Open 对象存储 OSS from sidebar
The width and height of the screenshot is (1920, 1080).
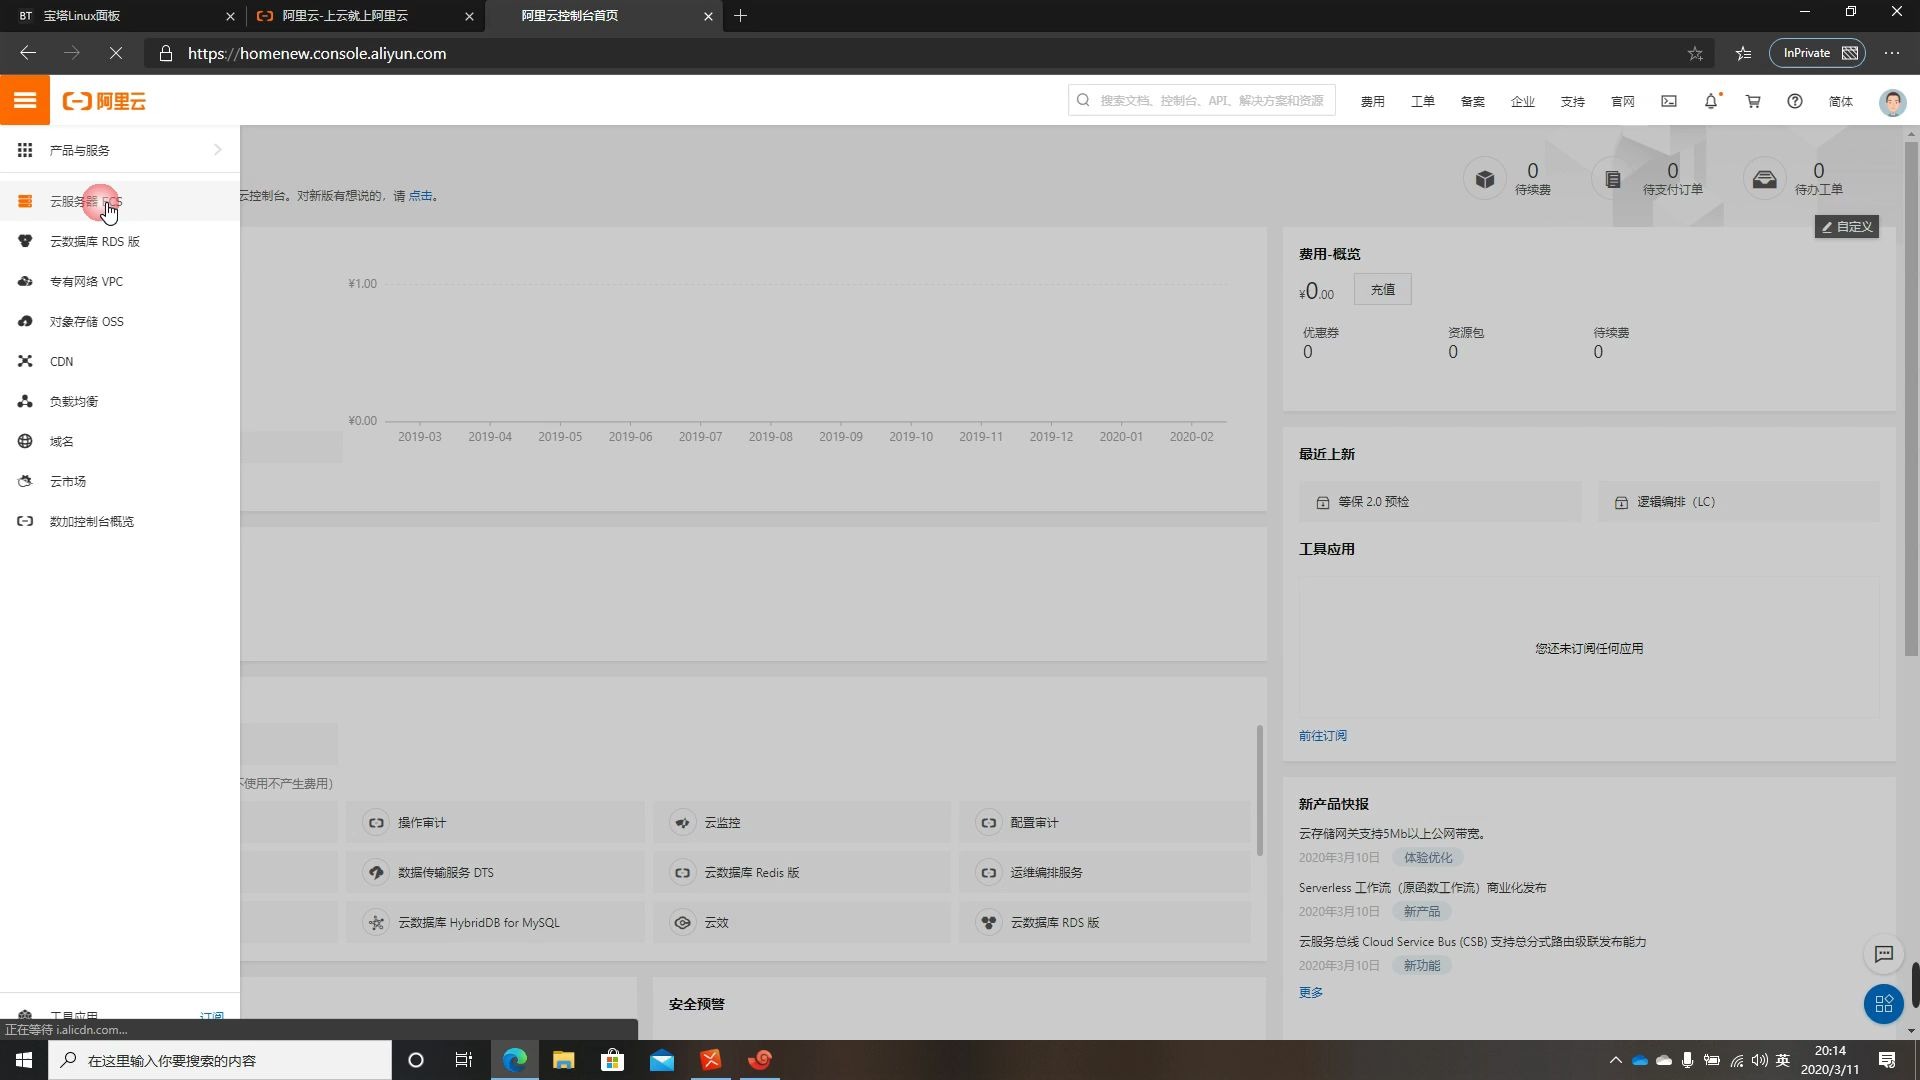(x=87, y=321)
